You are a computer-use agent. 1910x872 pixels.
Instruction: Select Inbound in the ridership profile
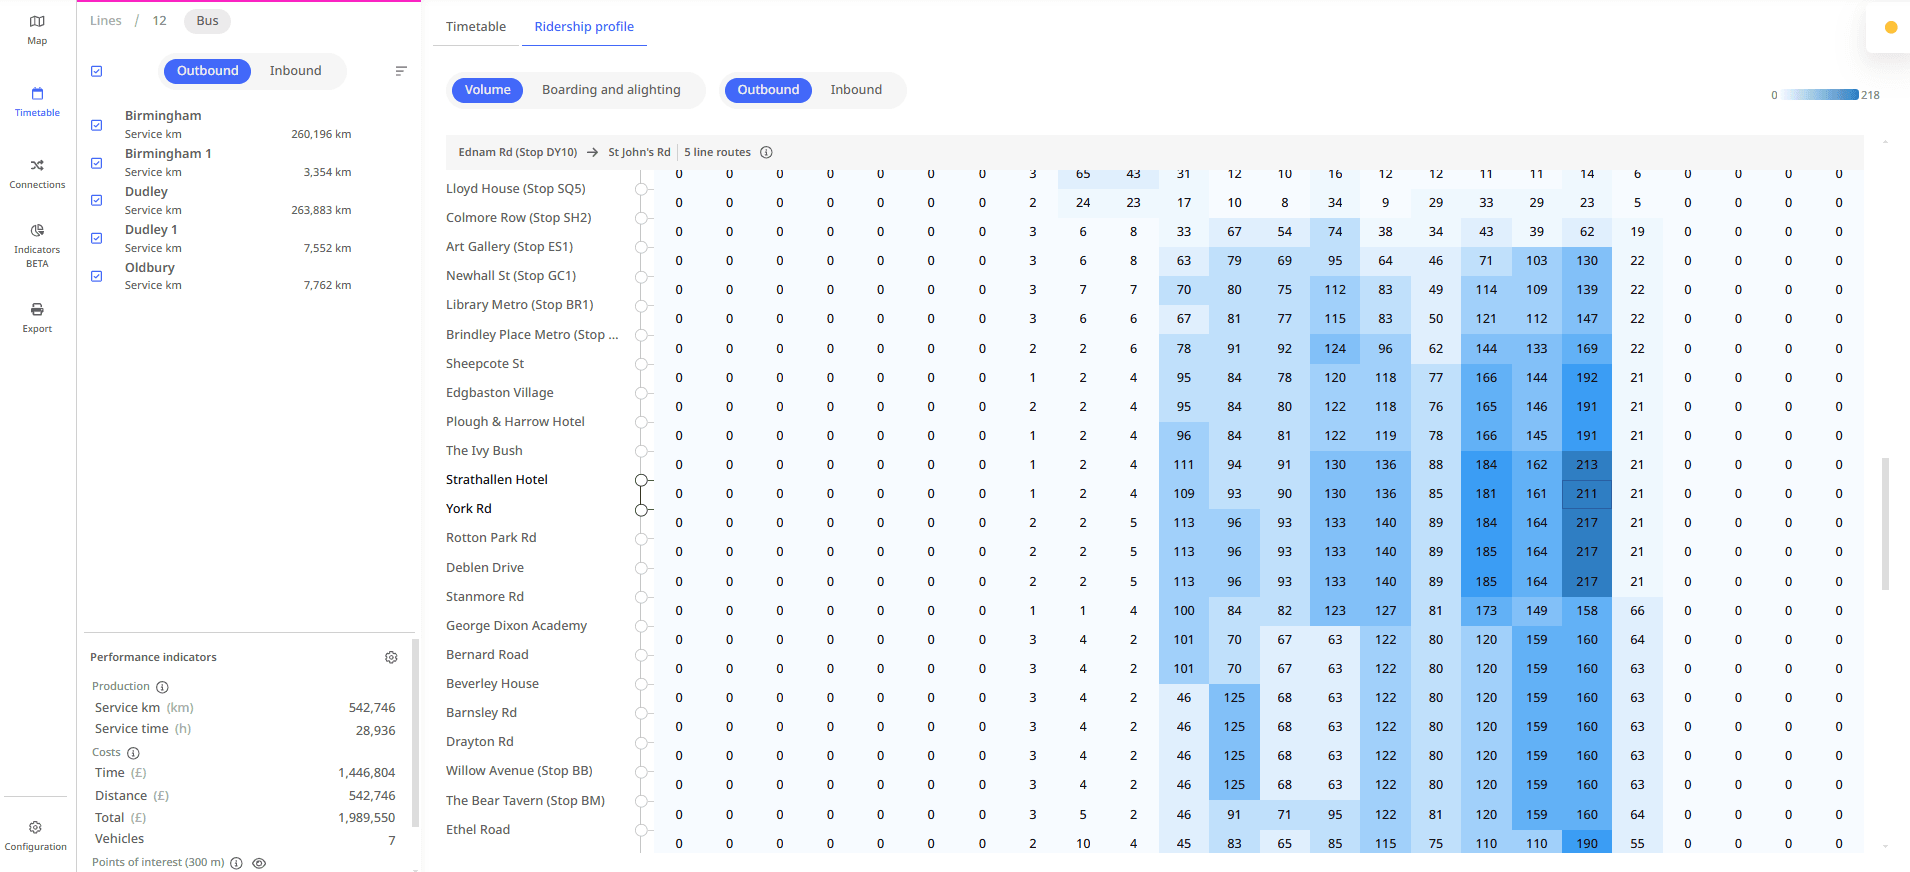pos(856,90)
